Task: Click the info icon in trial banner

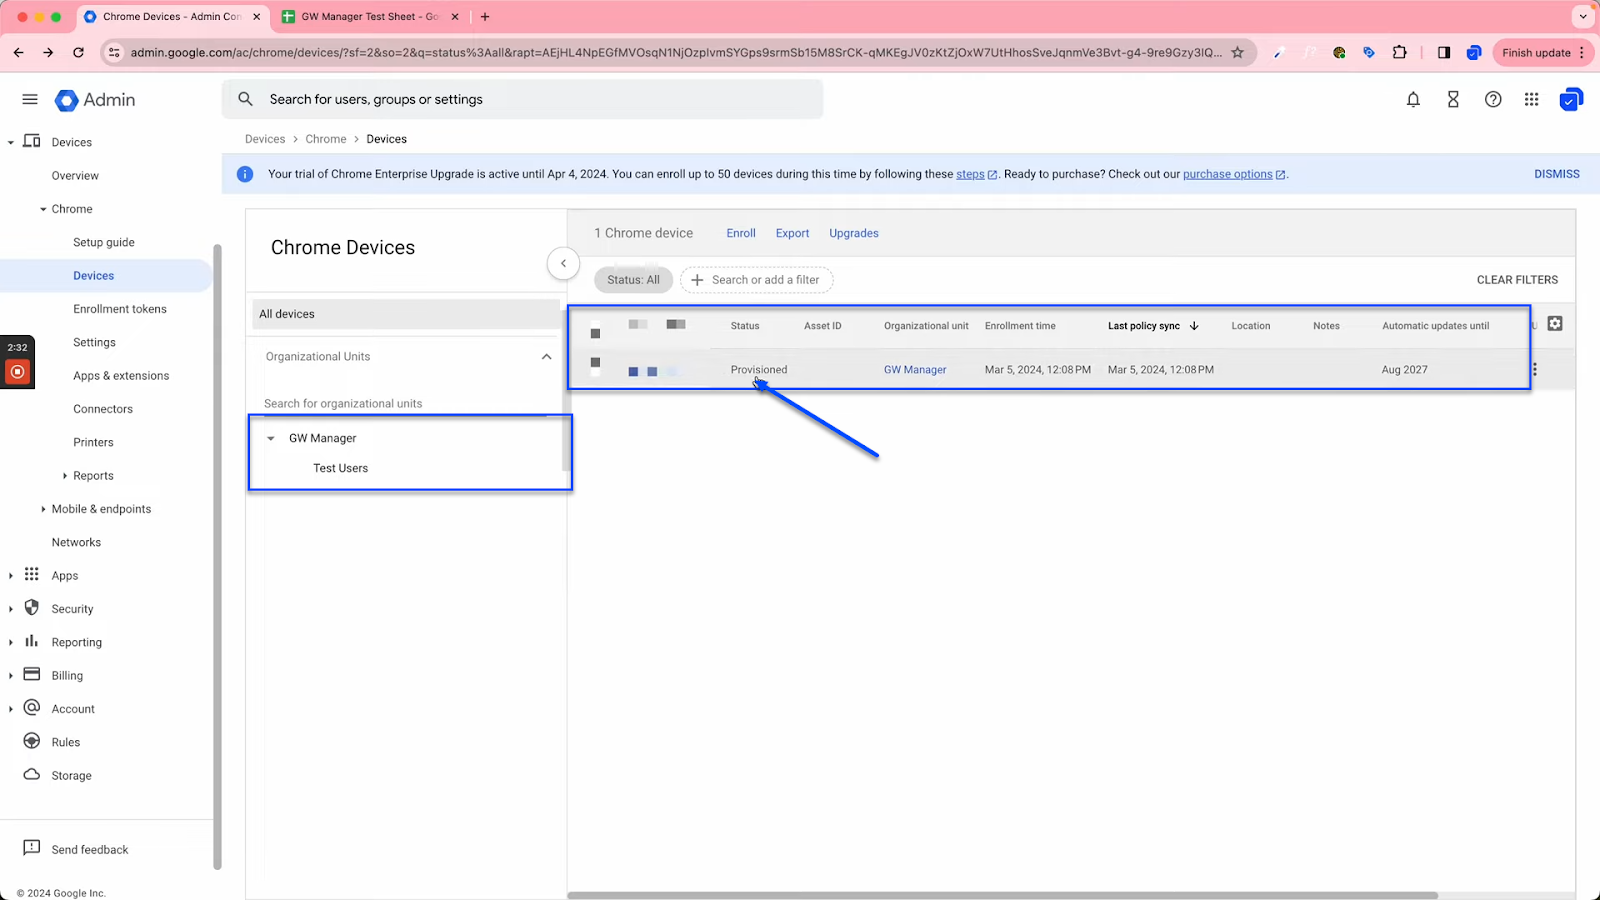Action: pyautogui.click(x=244, y=174)
